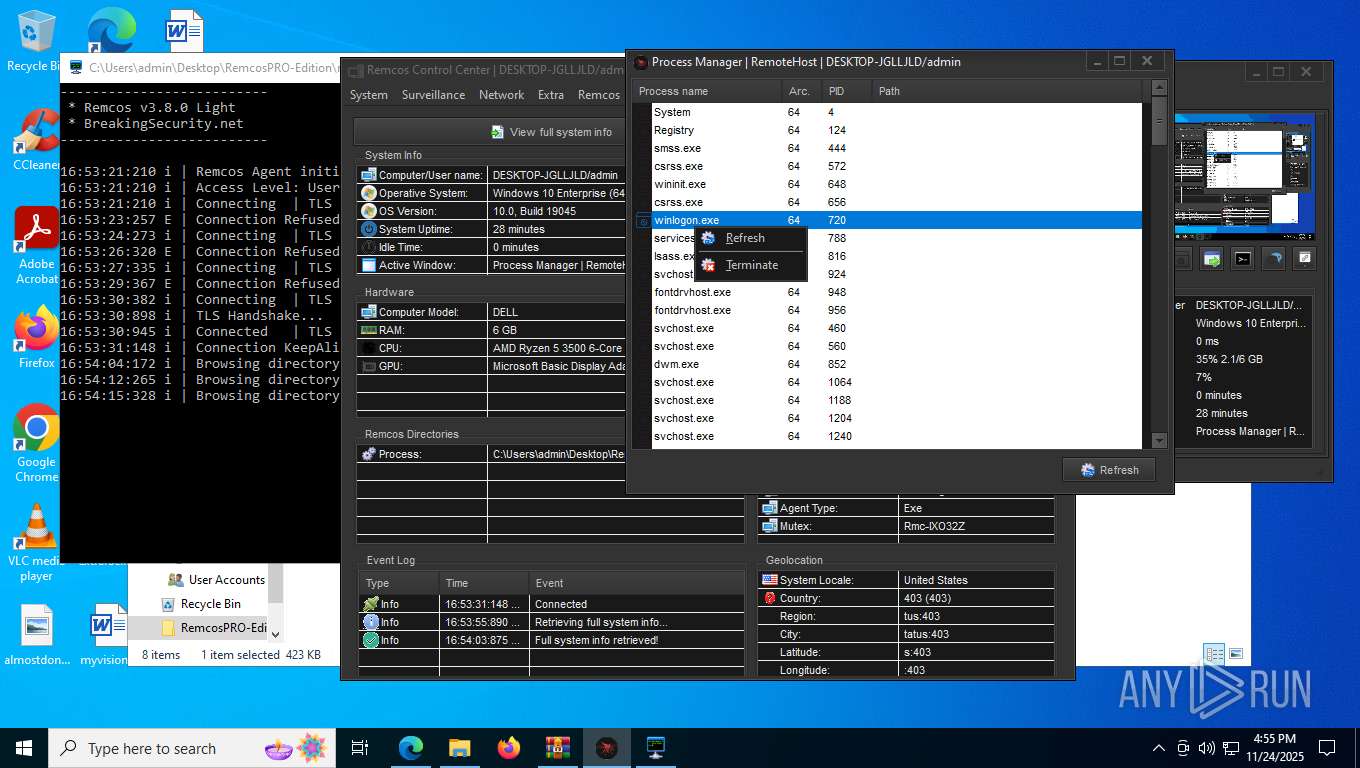
Task: Click the white link icon beside the screen preview
Action: 1304,259
